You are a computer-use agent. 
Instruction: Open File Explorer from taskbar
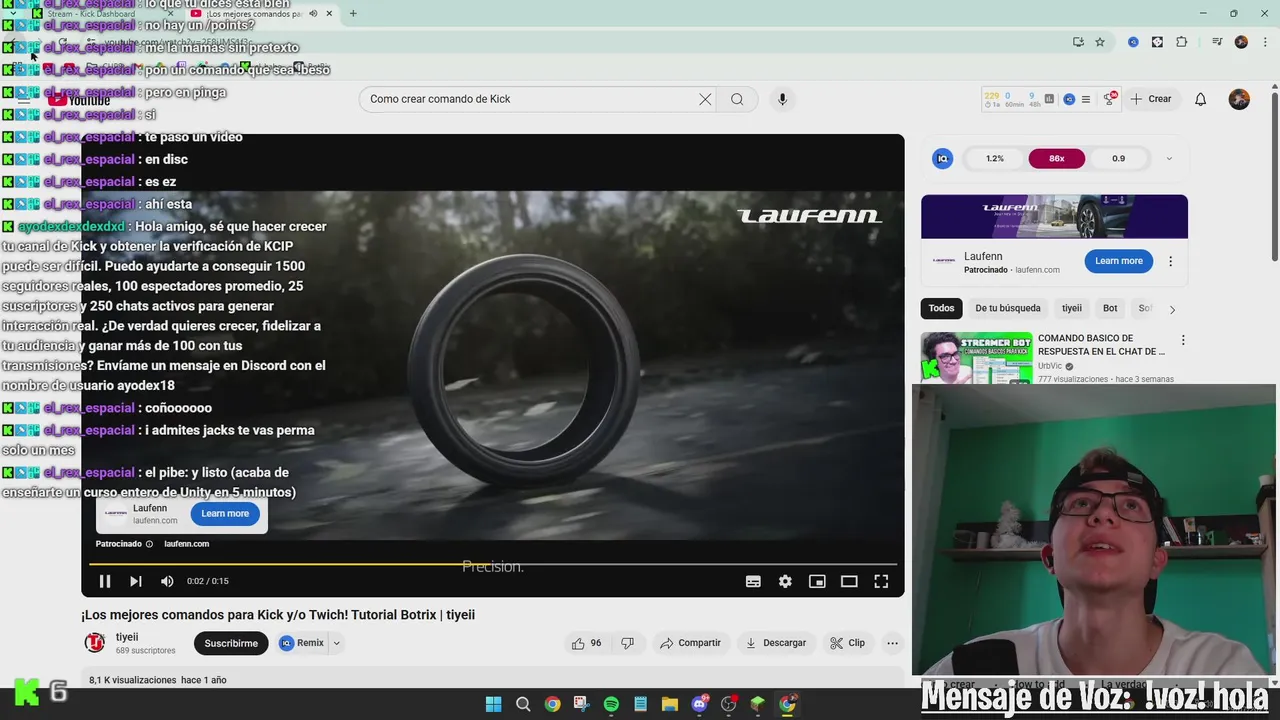point(670,704)
